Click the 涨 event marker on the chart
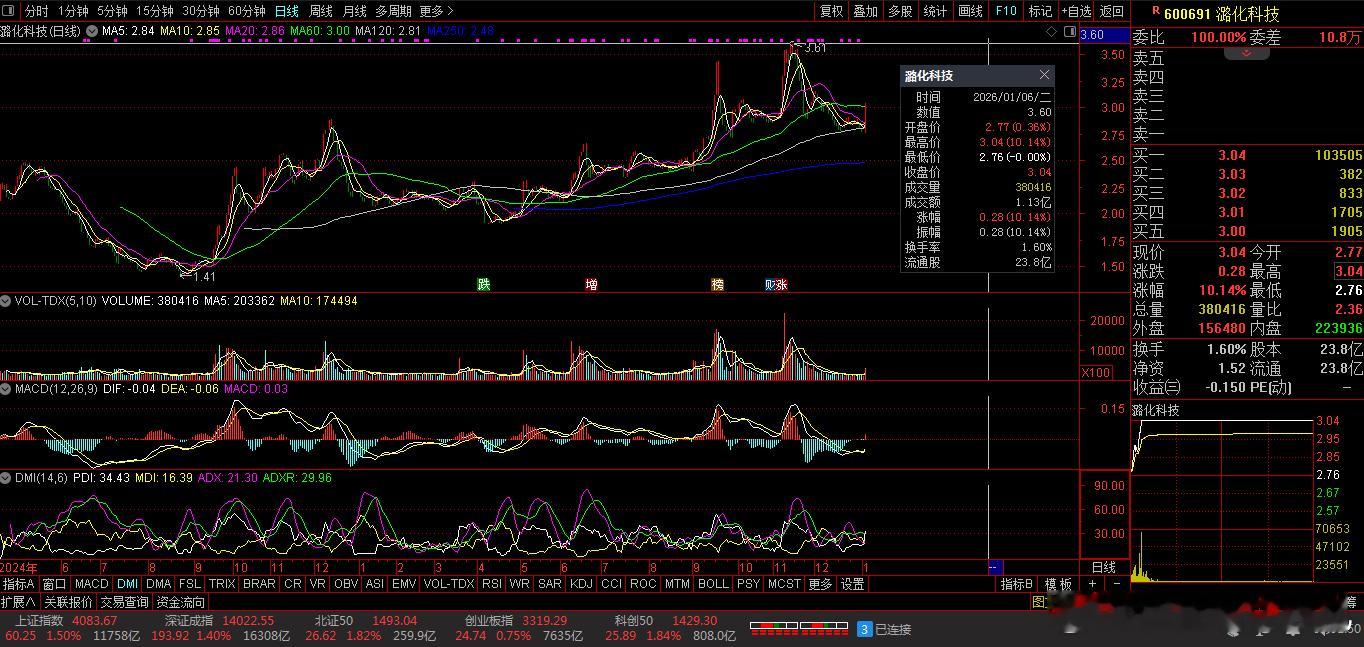Viewport: 1364px width, 647px height. pos(781,285)
